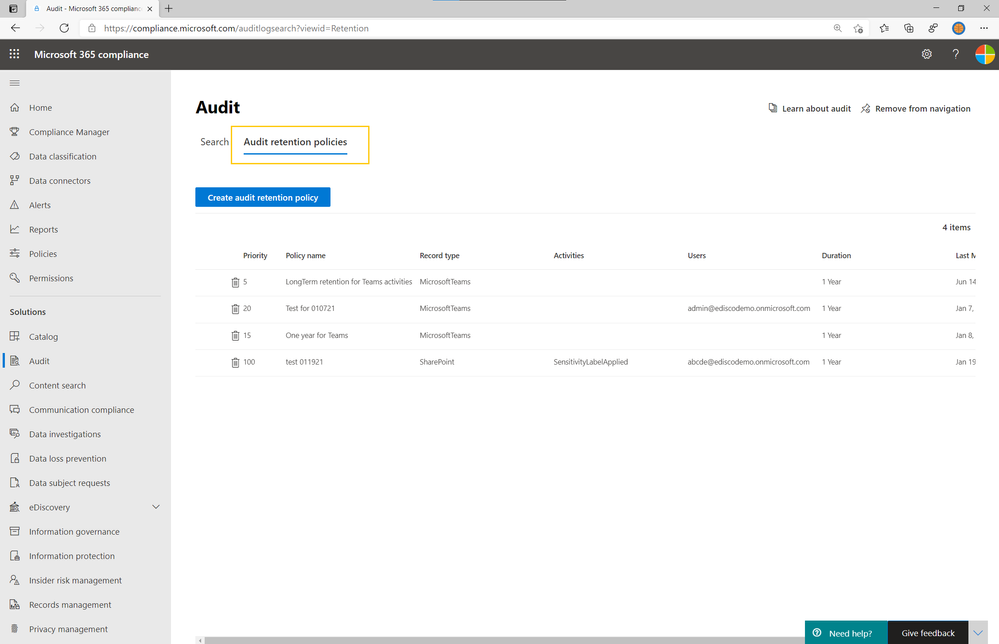This screenshot has height=644, width=999.
Task: Sort by the Policy name column header
Action: point(305,255)
